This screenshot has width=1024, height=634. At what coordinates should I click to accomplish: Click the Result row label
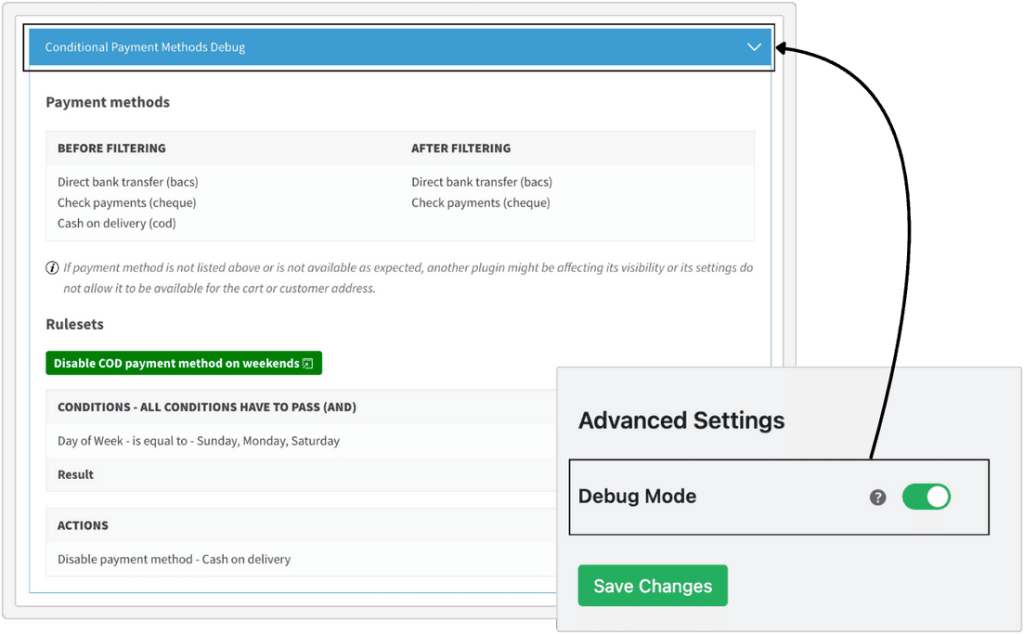point(76,475)
